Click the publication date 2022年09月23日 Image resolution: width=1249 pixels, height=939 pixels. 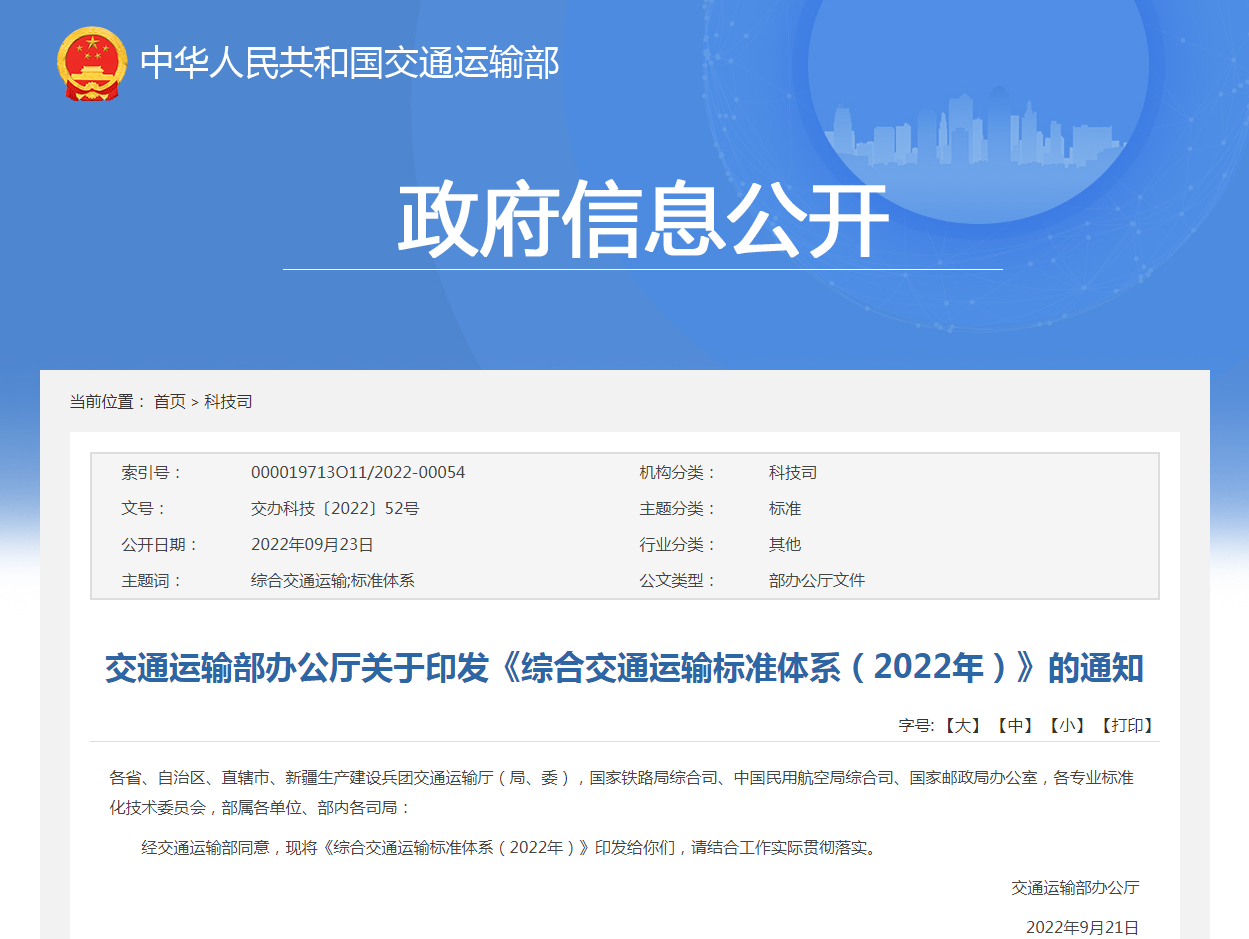311,544
